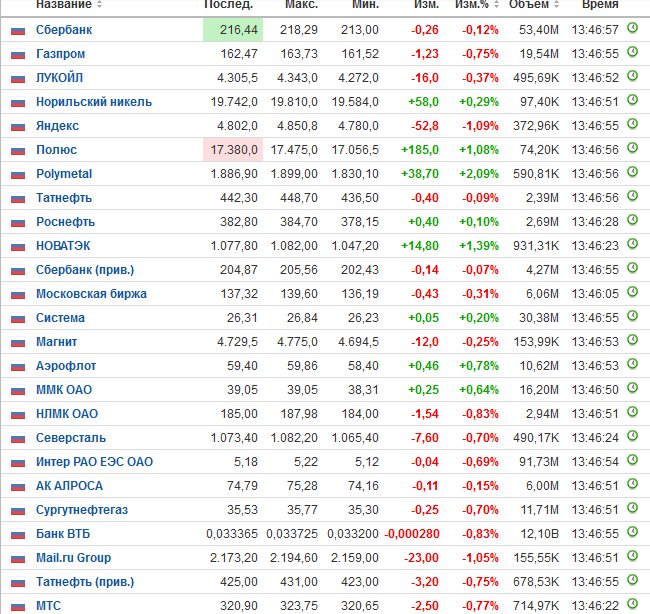Click the clock icon in the Polymetal row
650x614 pixels.
tap(632, 172)
